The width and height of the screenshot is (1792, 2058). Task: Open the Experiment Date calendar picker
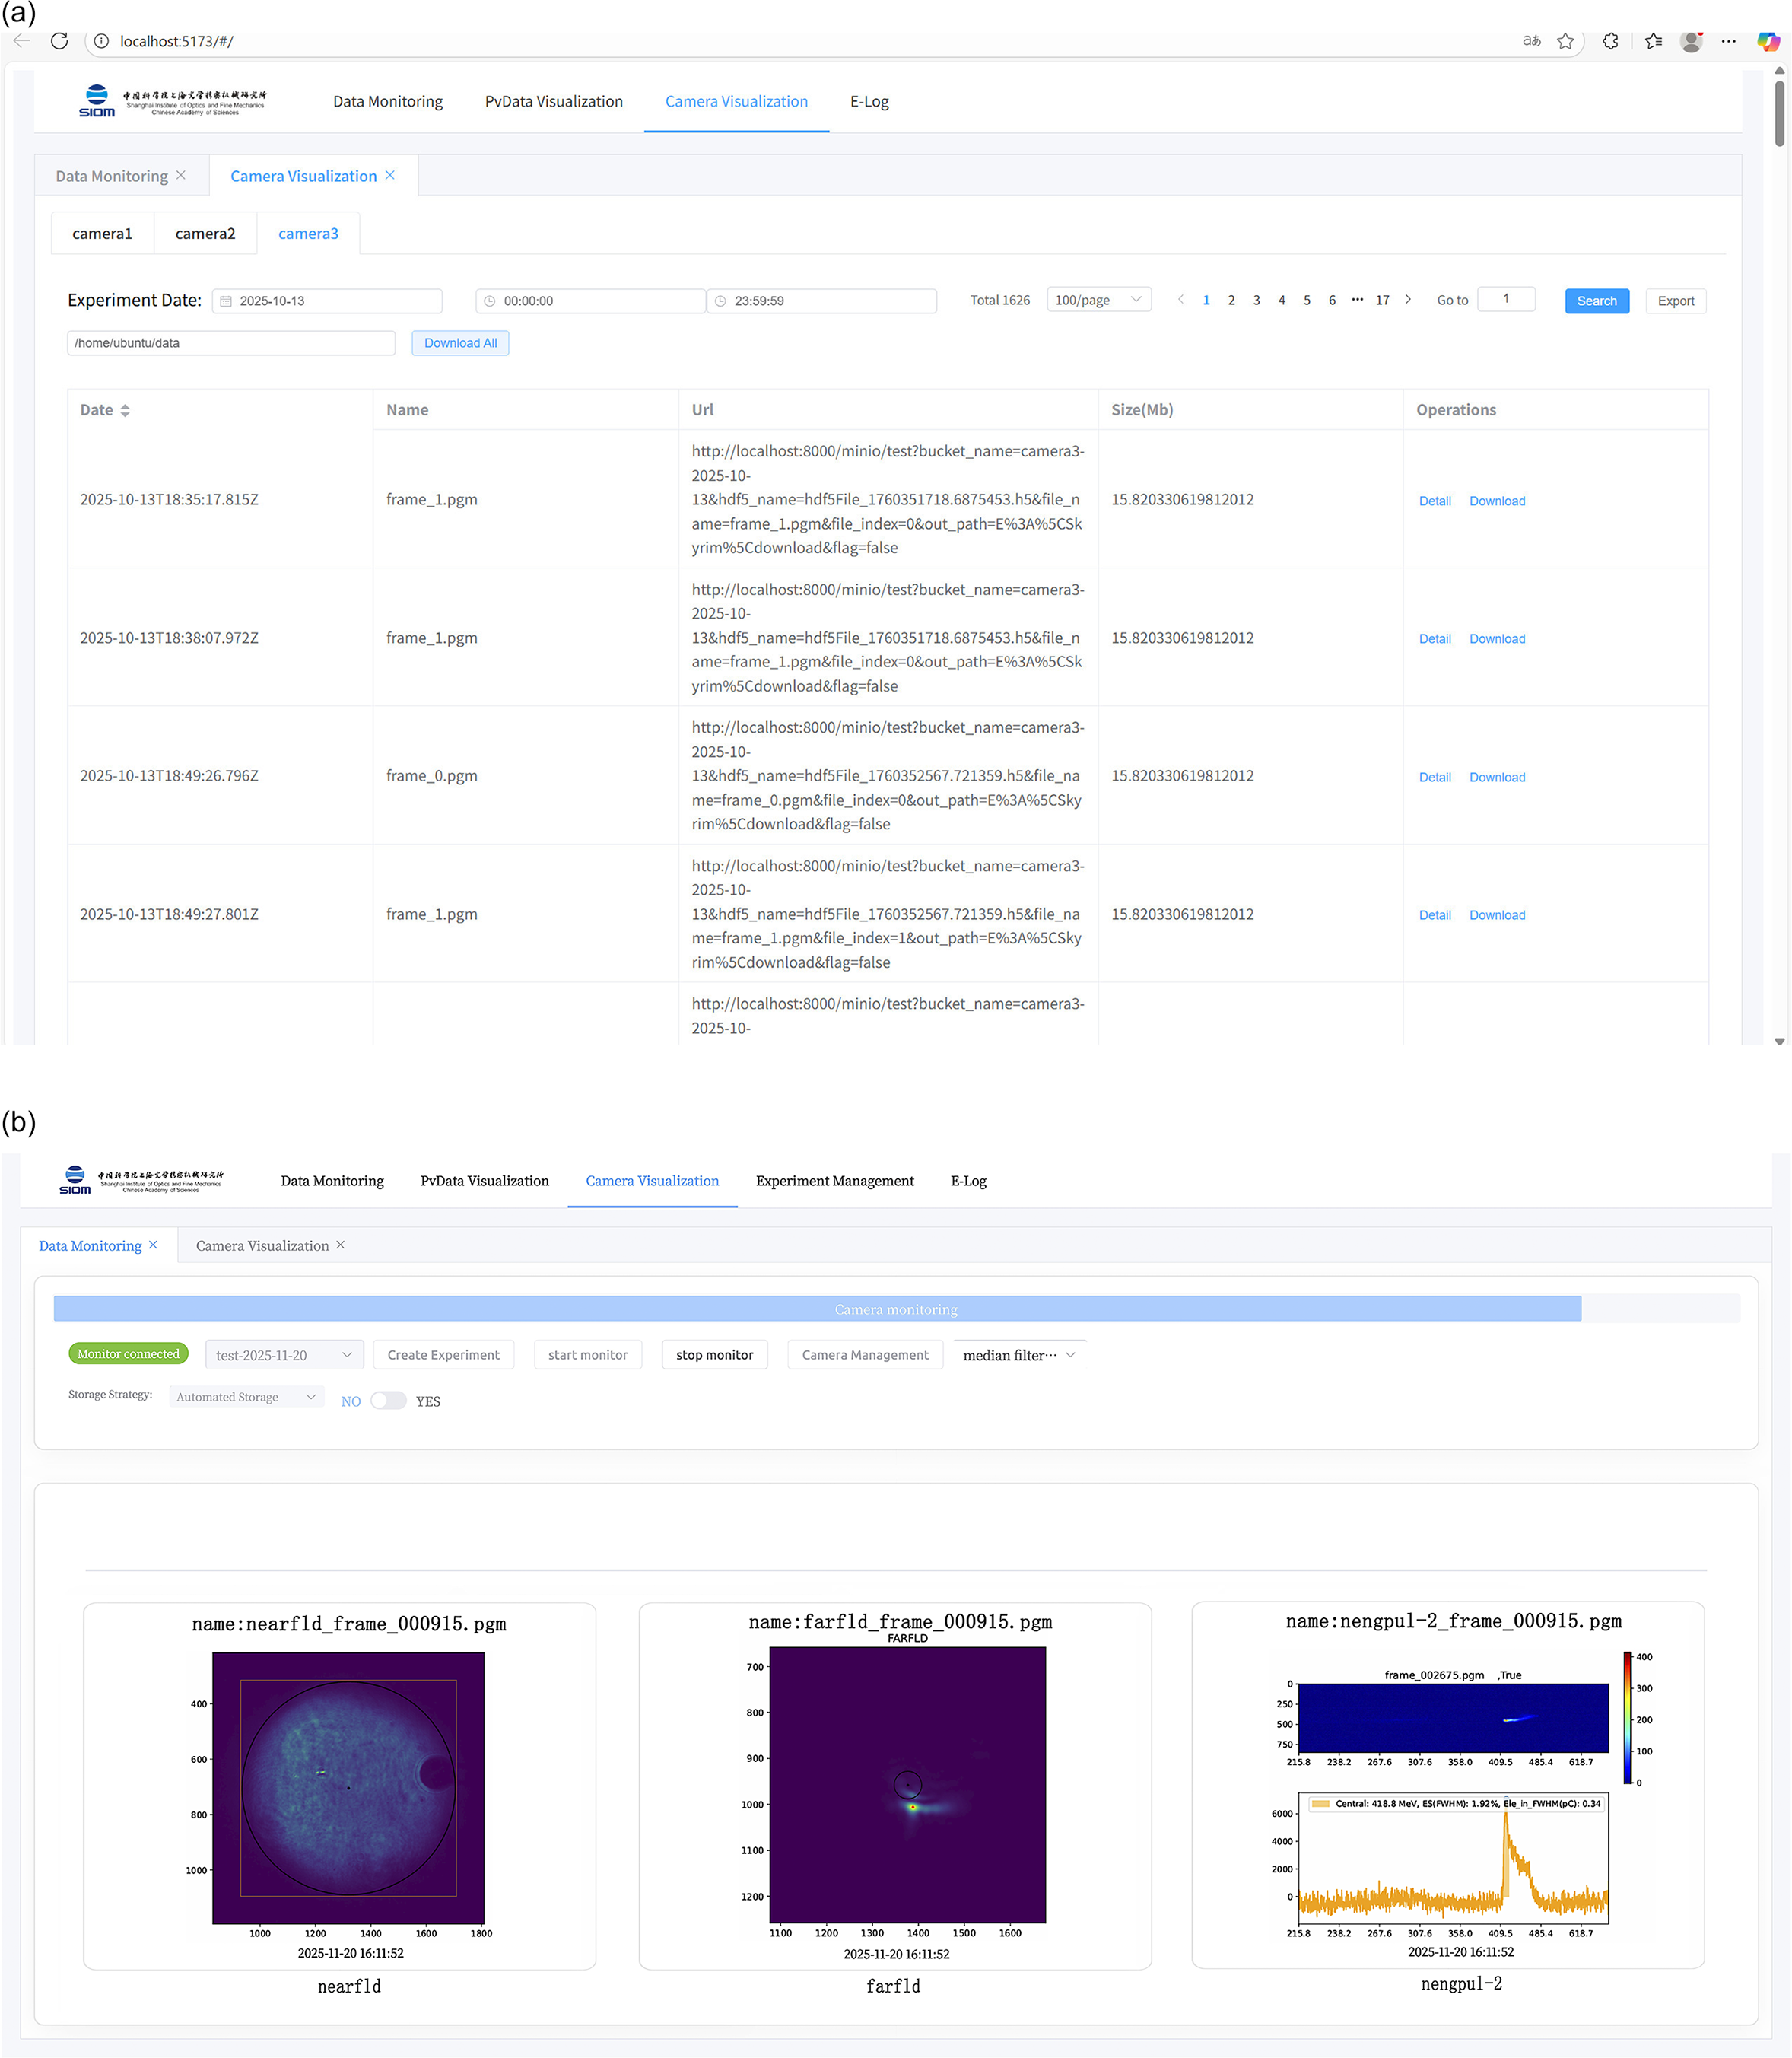point(327,301)
